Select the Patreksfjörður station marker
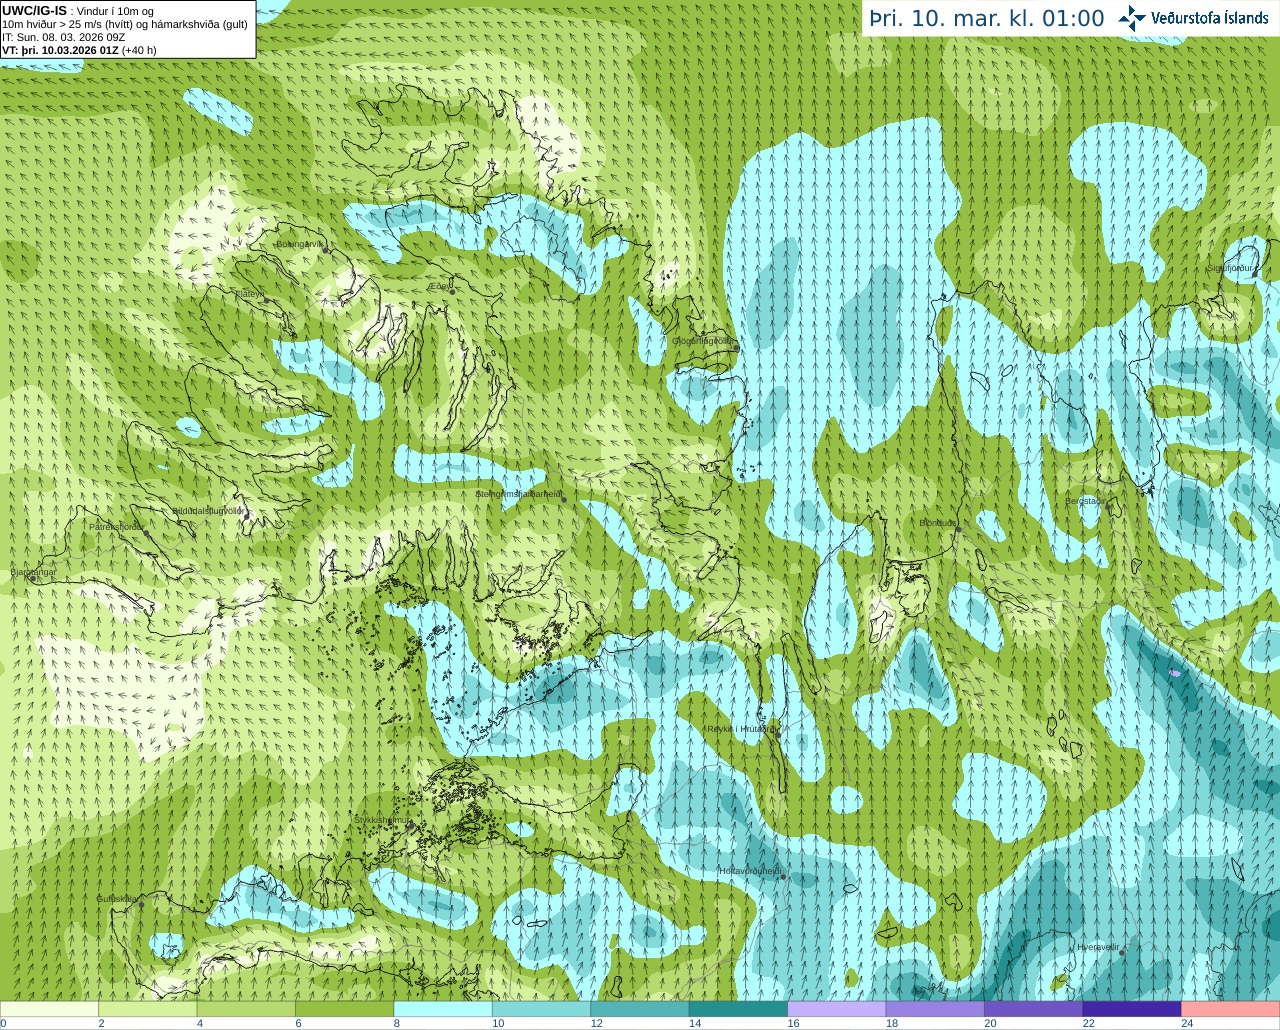 (x=146, y=533)
